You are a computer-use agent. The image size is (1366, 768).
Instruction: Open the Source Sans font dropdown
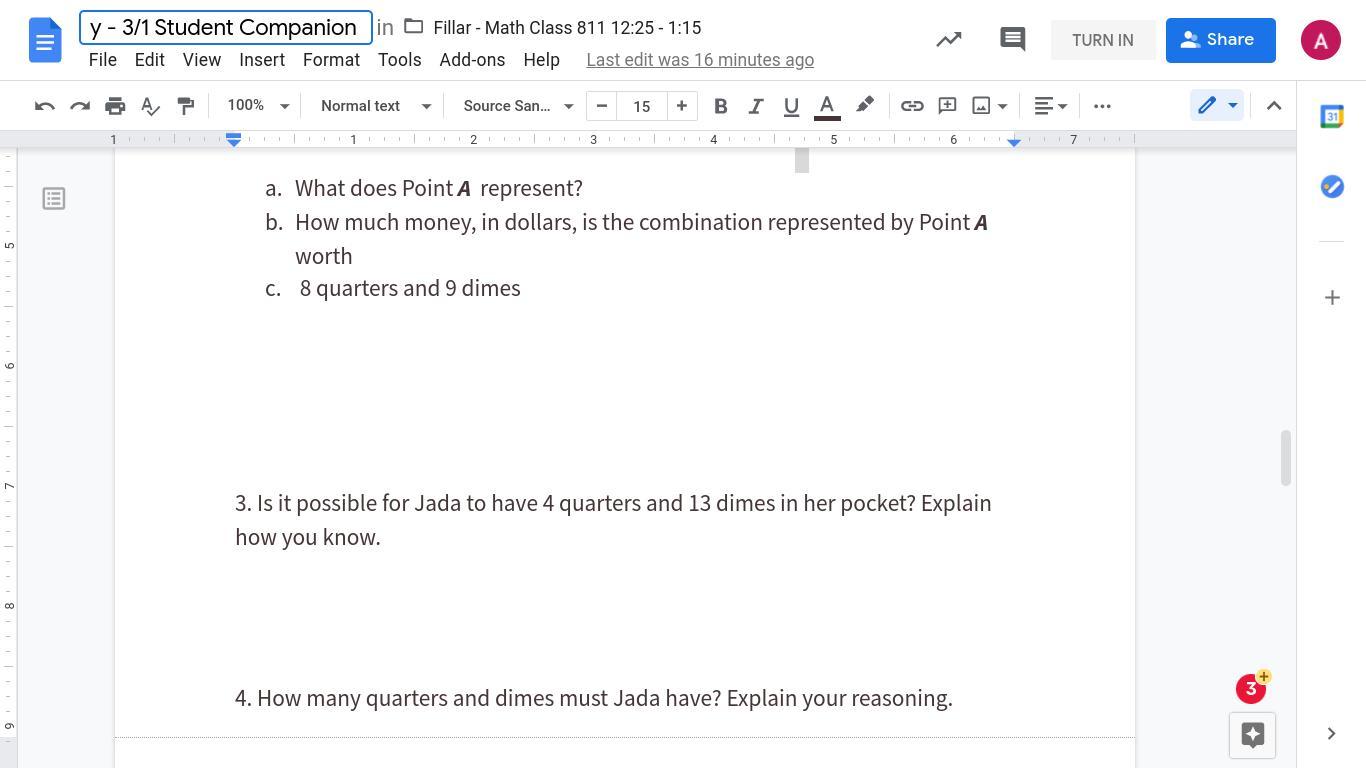tap(517, 106)
